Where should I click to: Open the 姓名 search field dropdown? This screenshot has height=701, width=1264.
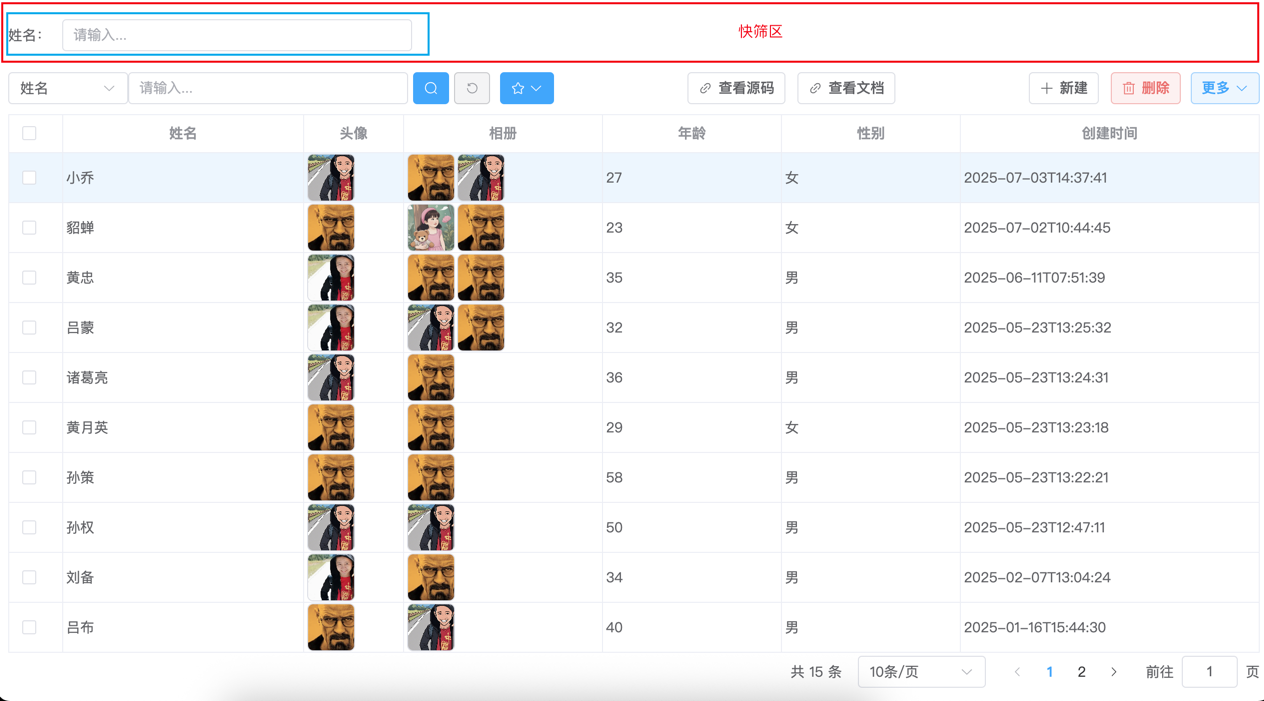click(x=67, y=88)
